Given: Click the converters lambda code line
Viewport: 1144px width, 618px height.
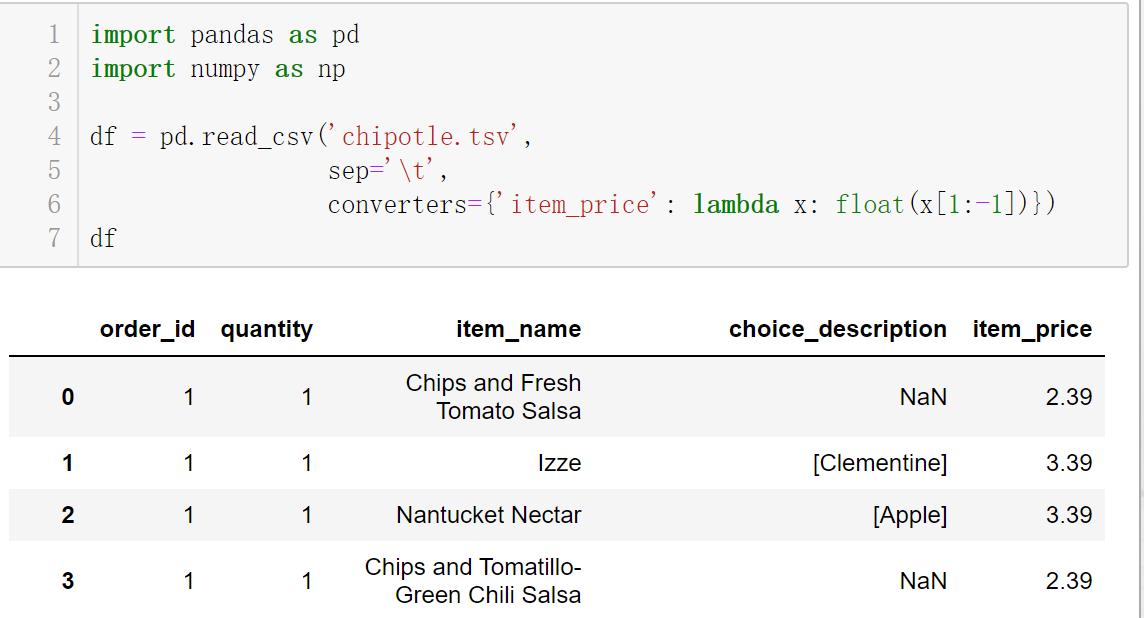Looking at the screenshot, I should click(x=690, y=205).
